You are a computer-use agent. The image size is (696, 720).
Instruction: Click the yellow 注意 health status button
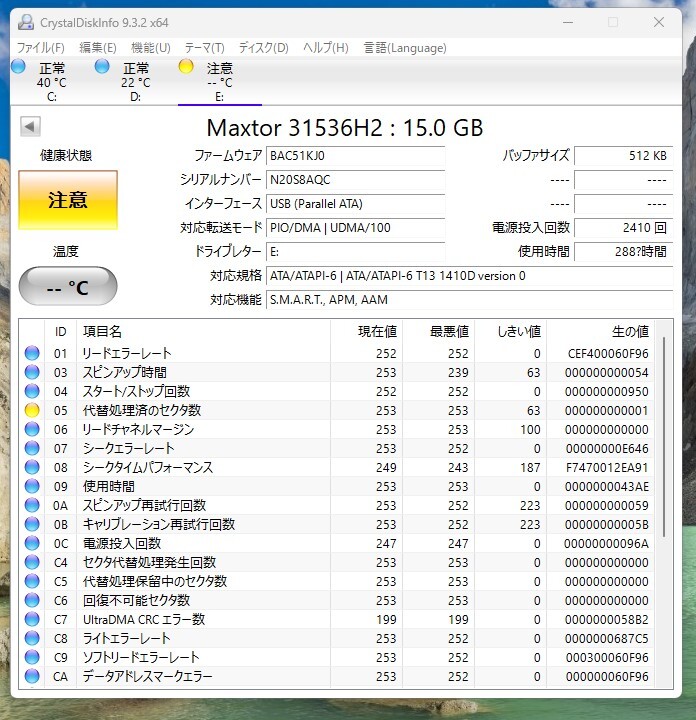(68, 200)
